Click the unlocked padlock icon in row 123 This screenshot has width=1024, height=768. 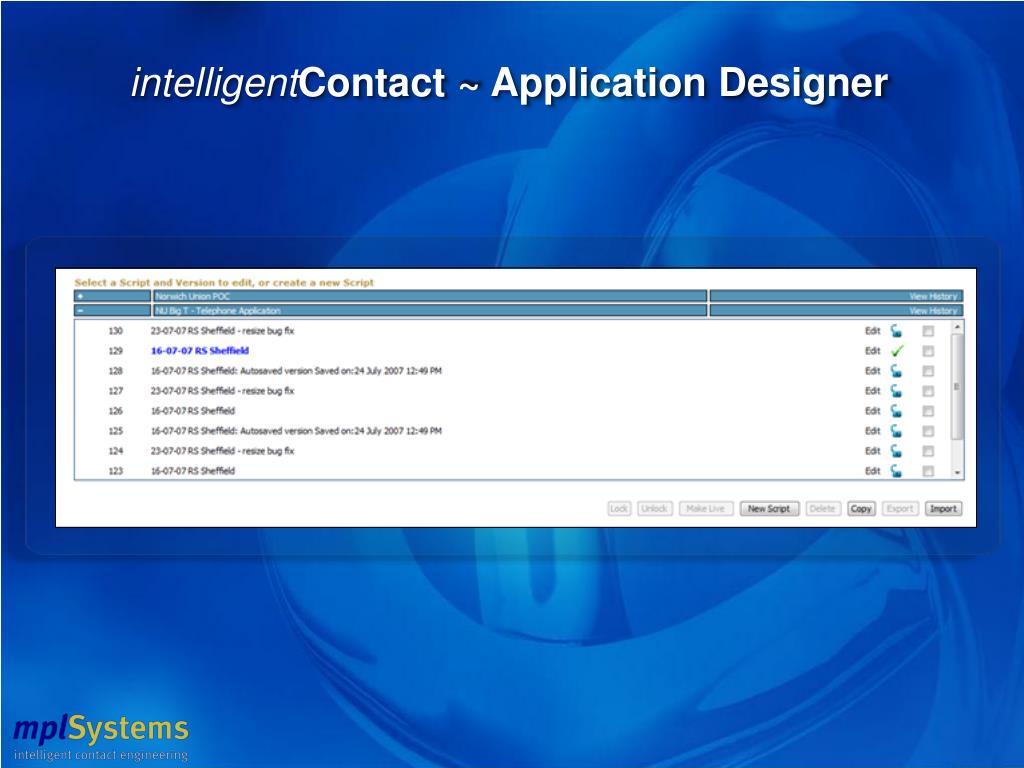tap(896, 470)
